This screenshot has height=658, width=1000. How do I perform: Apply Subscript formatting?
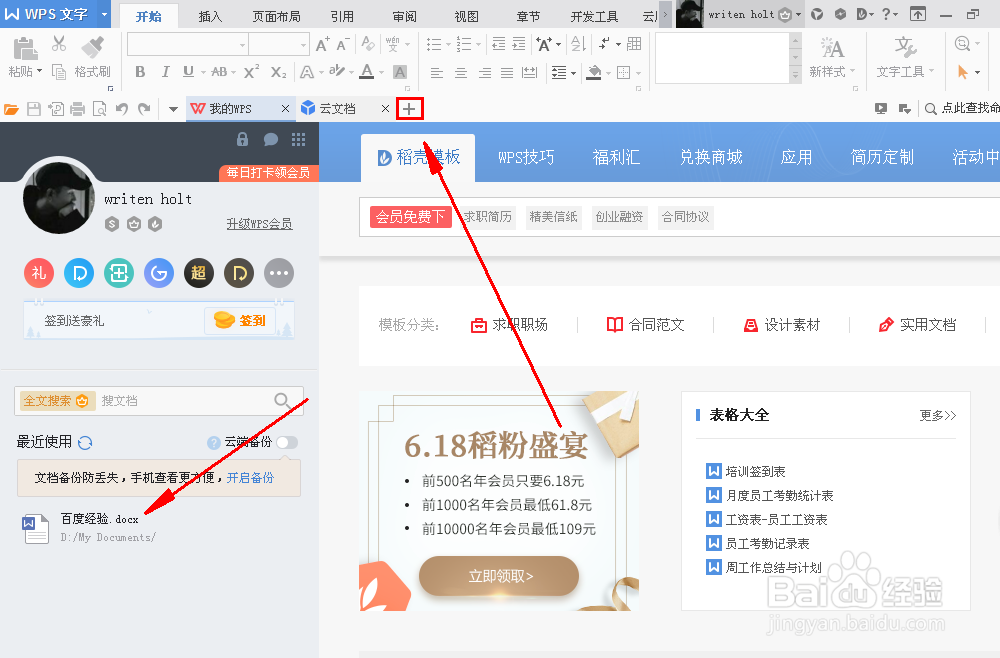tap(278, 73)
